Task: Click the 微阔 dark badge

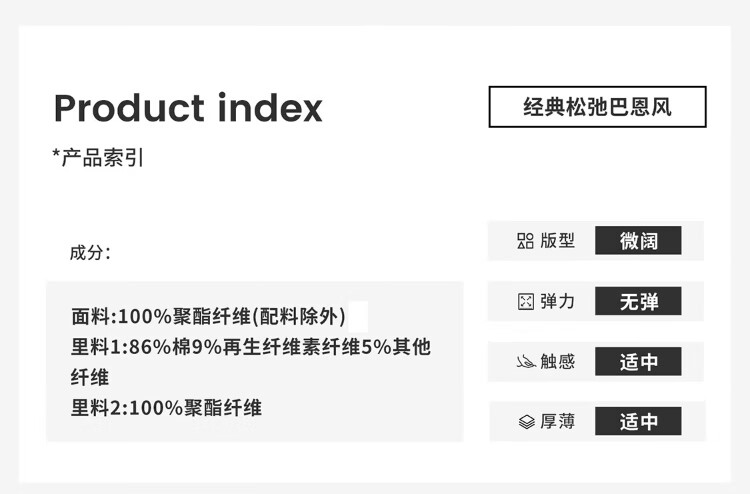Action: pyautogui.click(x=638, y=241)
